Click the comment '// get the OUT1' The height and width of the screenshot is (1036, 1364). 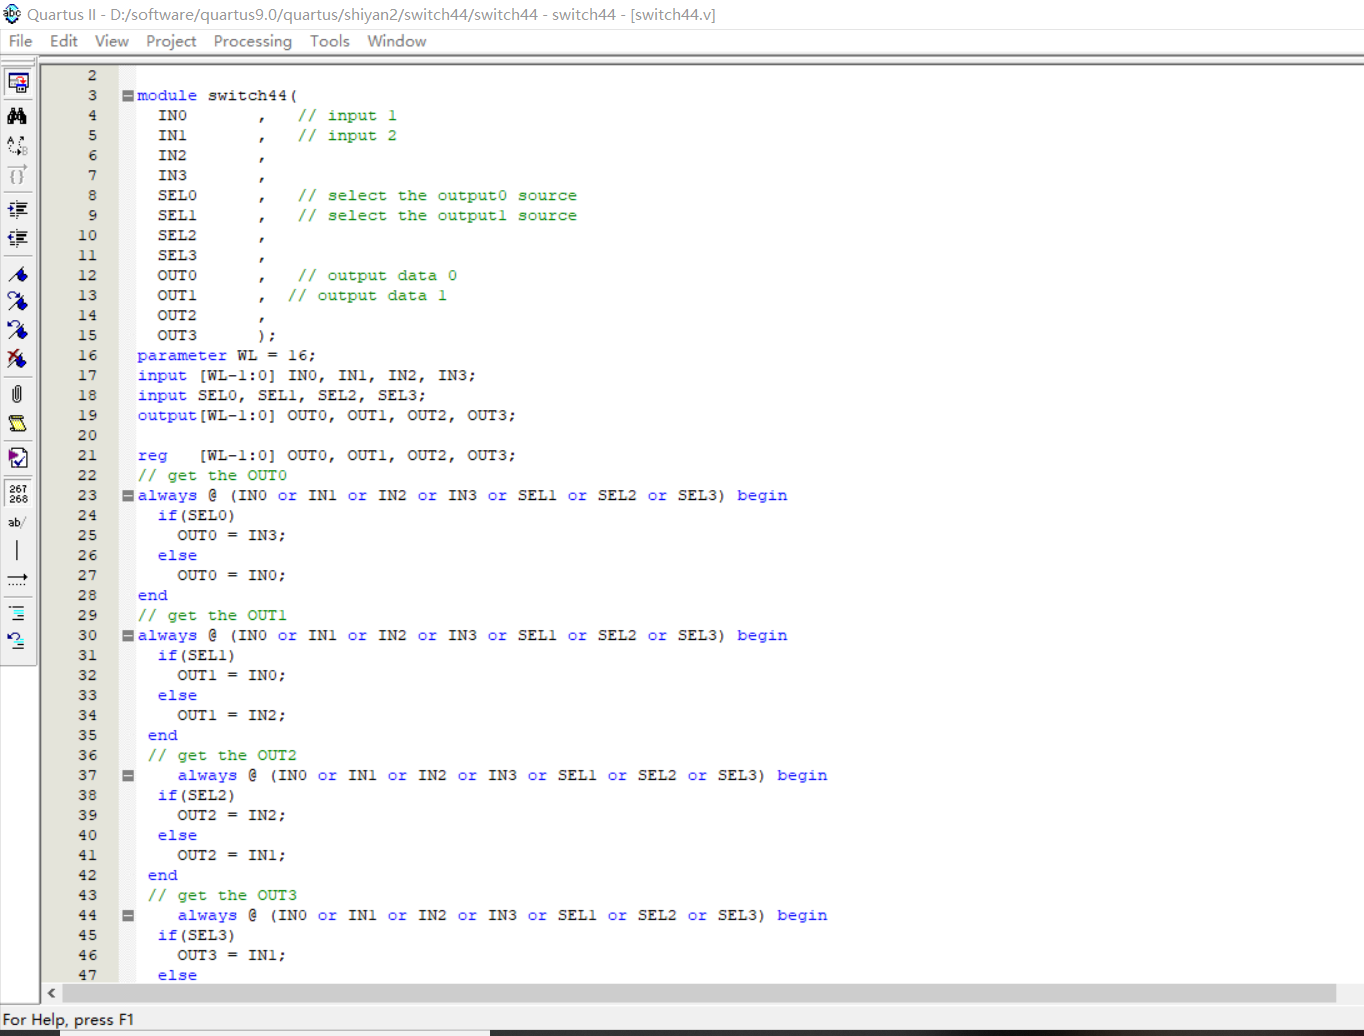pyautogui.click(x=212, y=615)
